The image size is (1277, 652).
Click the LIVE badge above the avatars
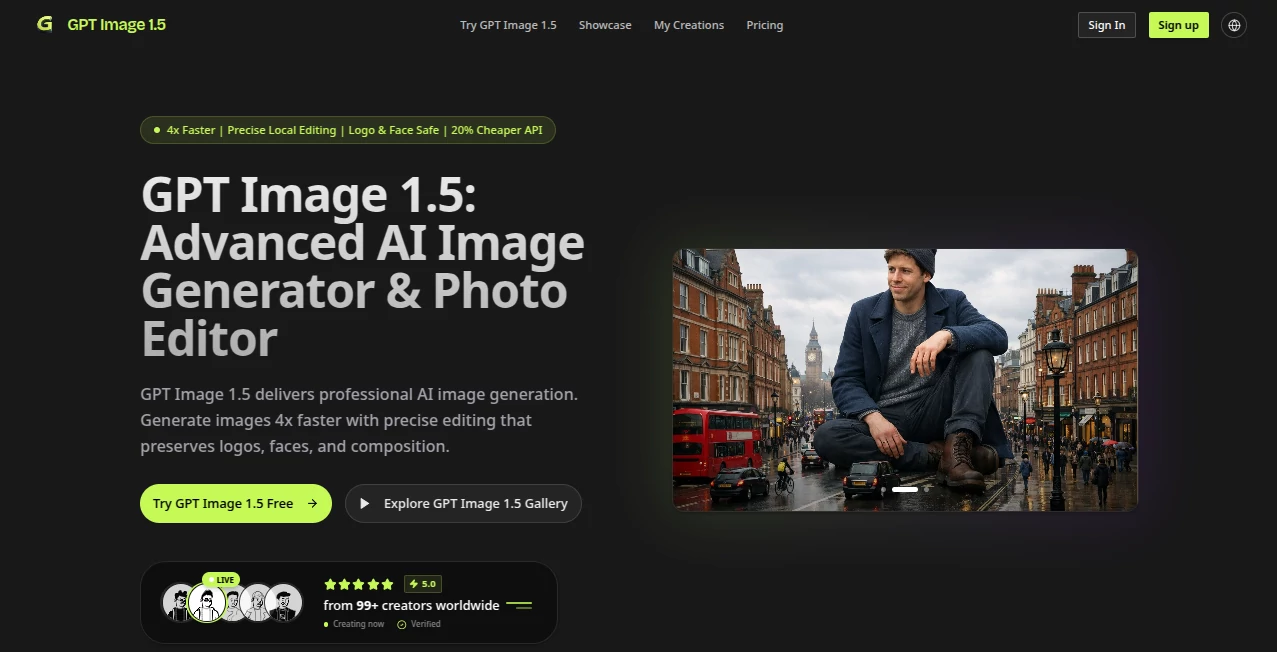[223, 579]
